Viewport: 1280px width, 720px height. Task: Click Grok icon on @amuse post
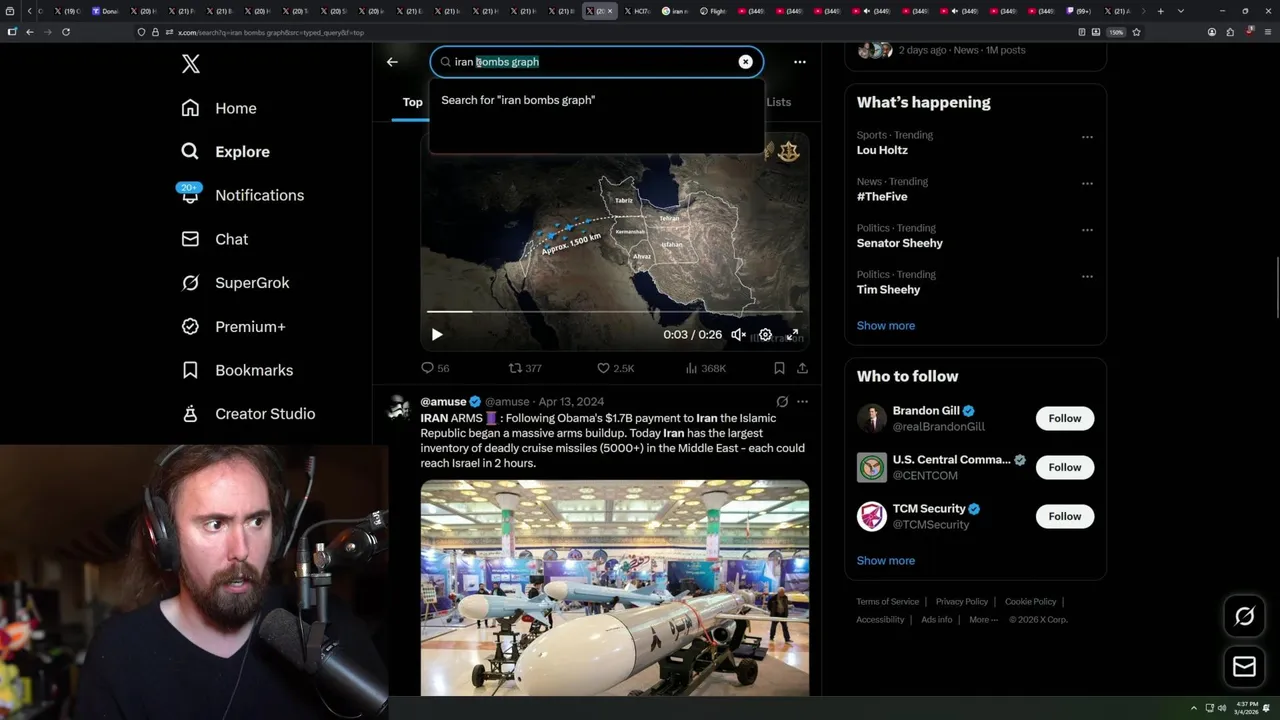coord(782,402)
